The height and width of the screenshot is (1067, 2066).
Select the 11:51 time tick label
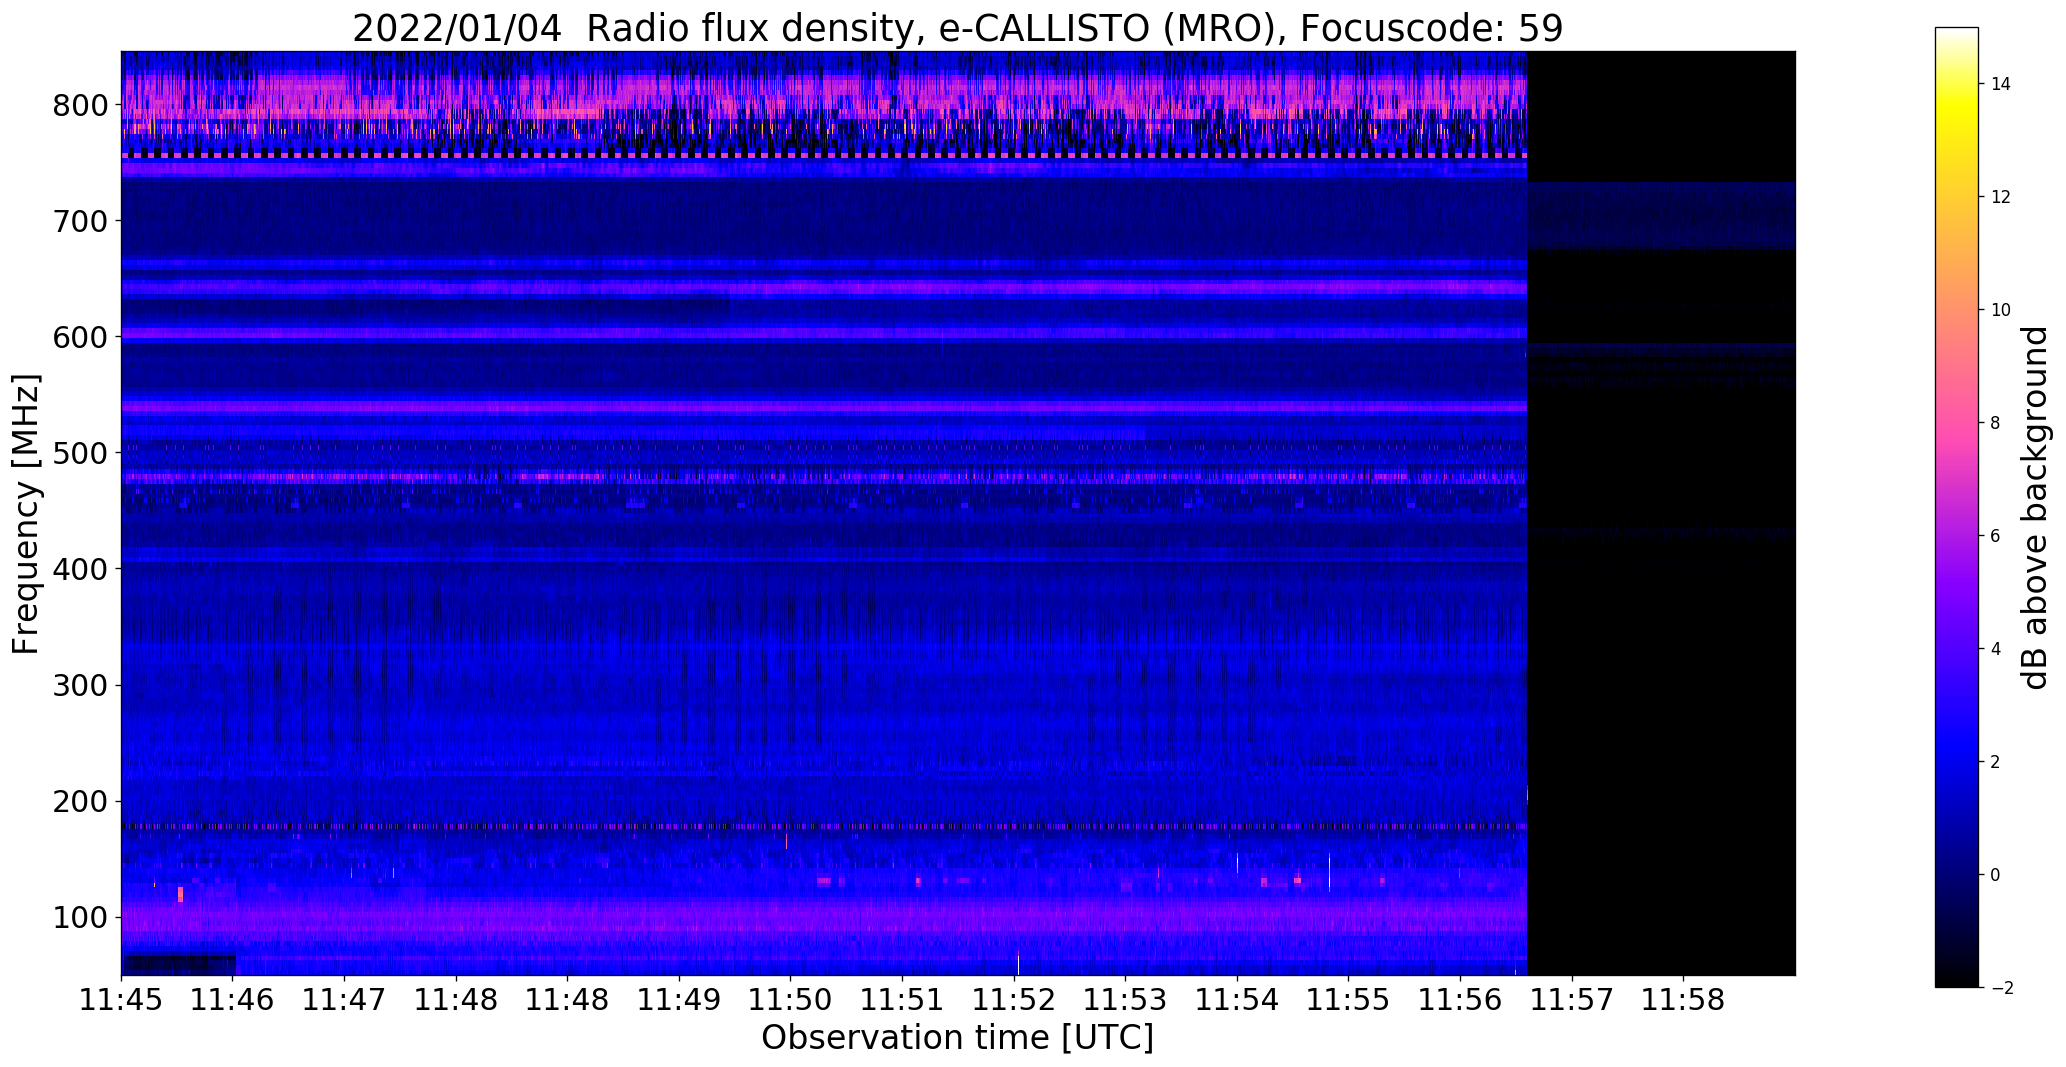click(x=903, y=999)
